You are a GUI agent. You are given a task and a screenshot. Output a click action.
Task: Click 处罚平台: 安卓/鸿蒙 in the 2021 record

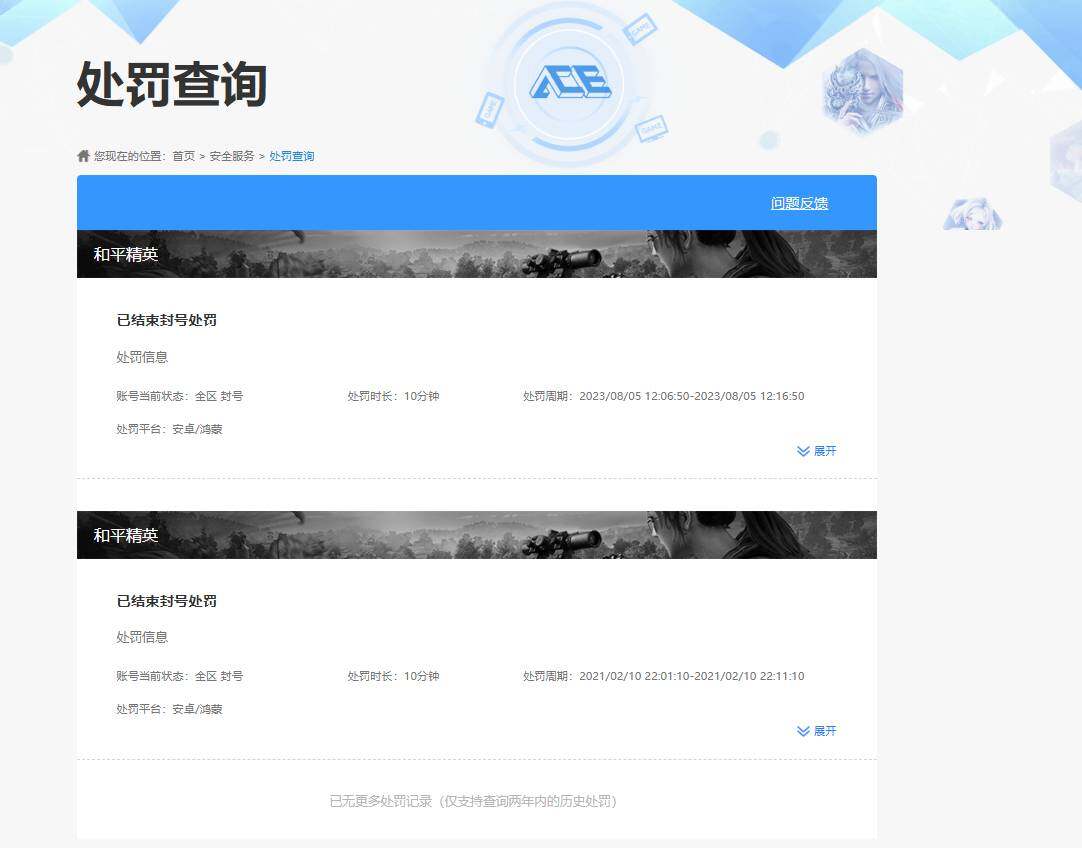[169, 709]
